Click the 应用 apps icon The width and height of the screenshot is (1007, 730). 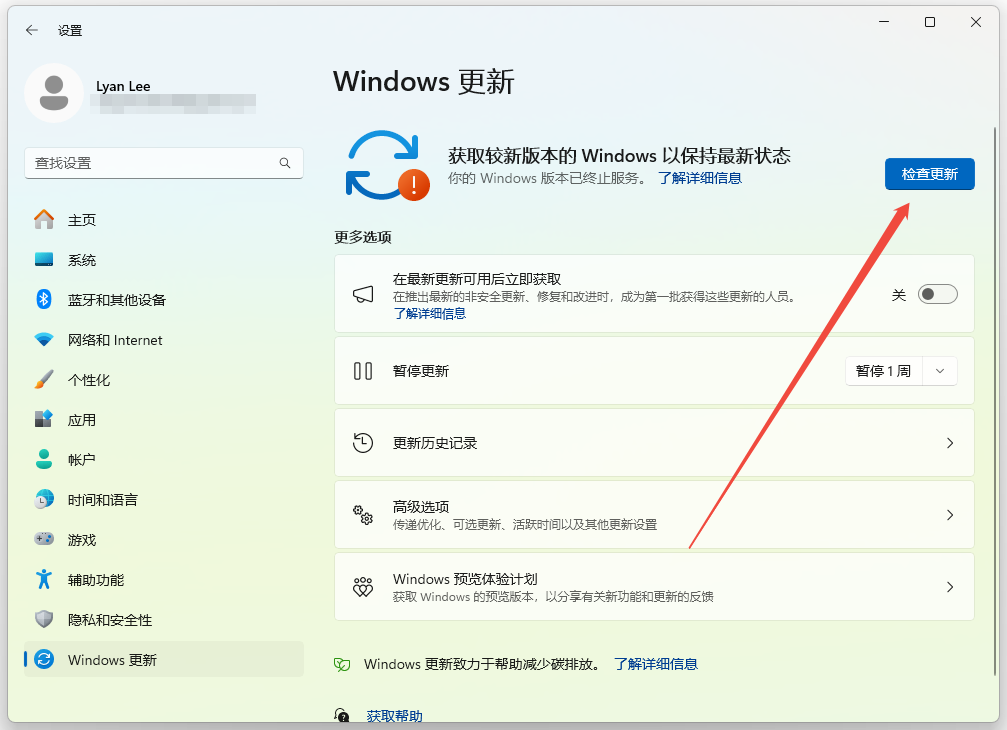click(44, 419)
